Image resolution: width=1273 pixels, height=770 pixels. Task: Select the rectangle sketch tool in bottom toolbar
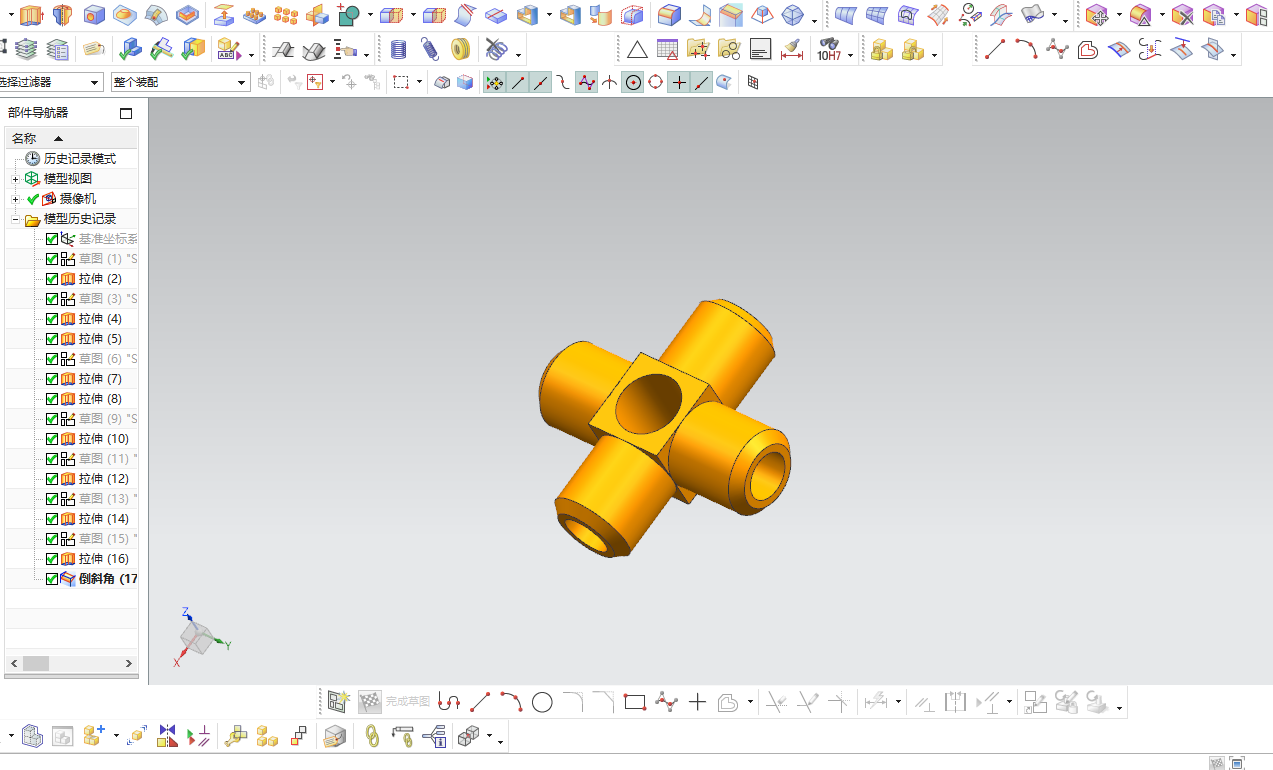(635, 702)
